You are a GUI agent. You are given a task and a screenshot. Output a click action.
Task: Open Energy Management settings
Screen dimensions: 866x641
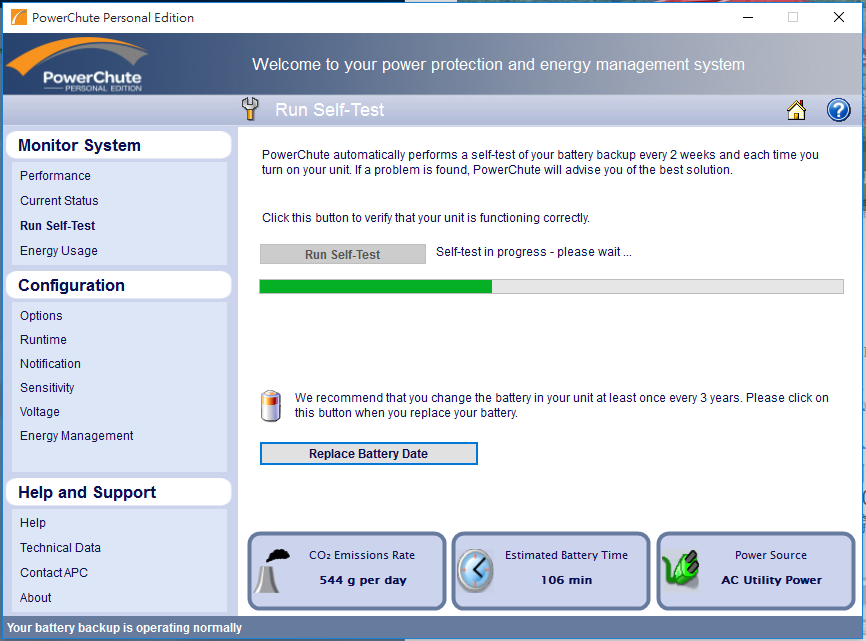click(x=77, y=436)
